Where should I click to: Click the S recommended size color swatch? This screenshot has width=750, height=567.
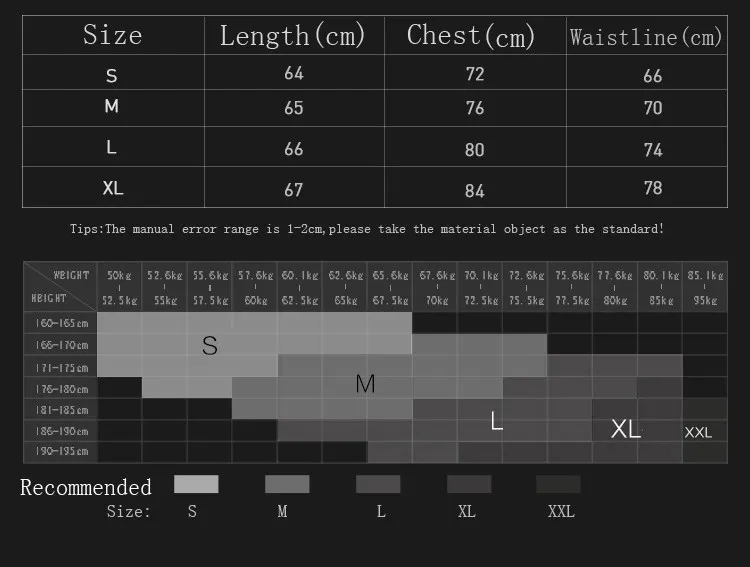[196, 484]
